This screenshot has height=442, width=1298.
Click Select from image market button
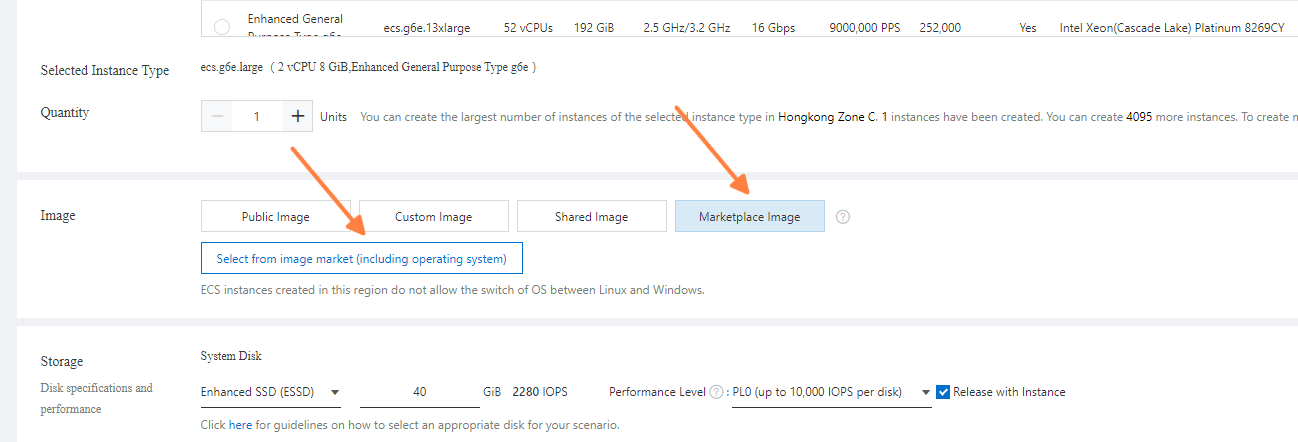(361, 258)
